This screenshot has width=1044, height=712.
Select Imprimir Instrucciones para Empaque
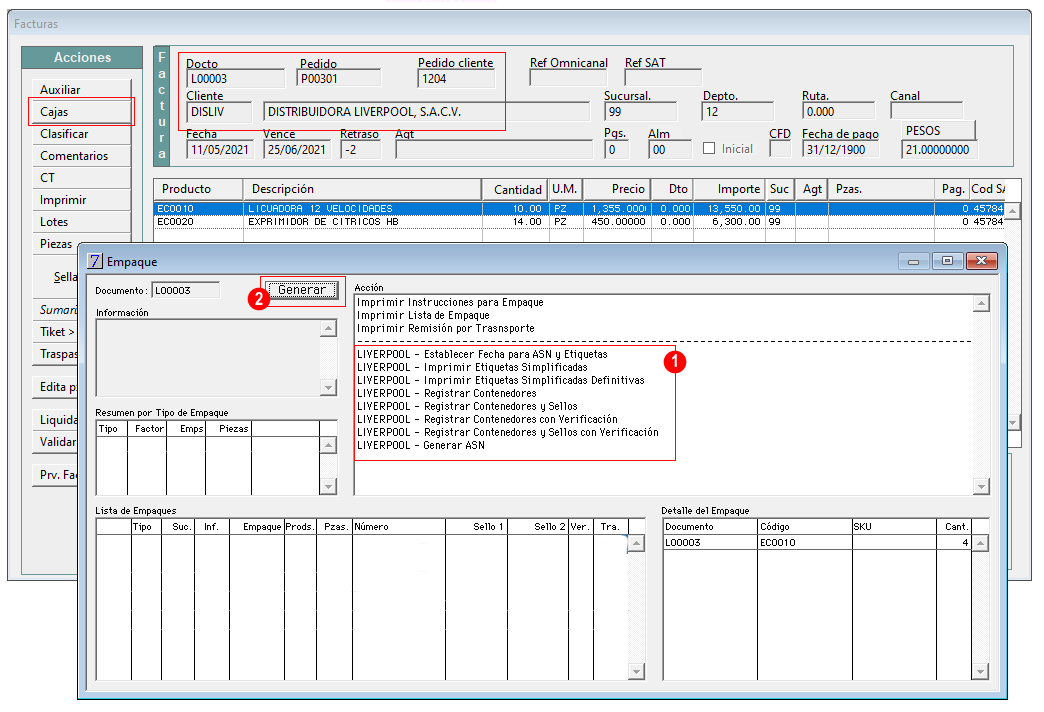450,302
